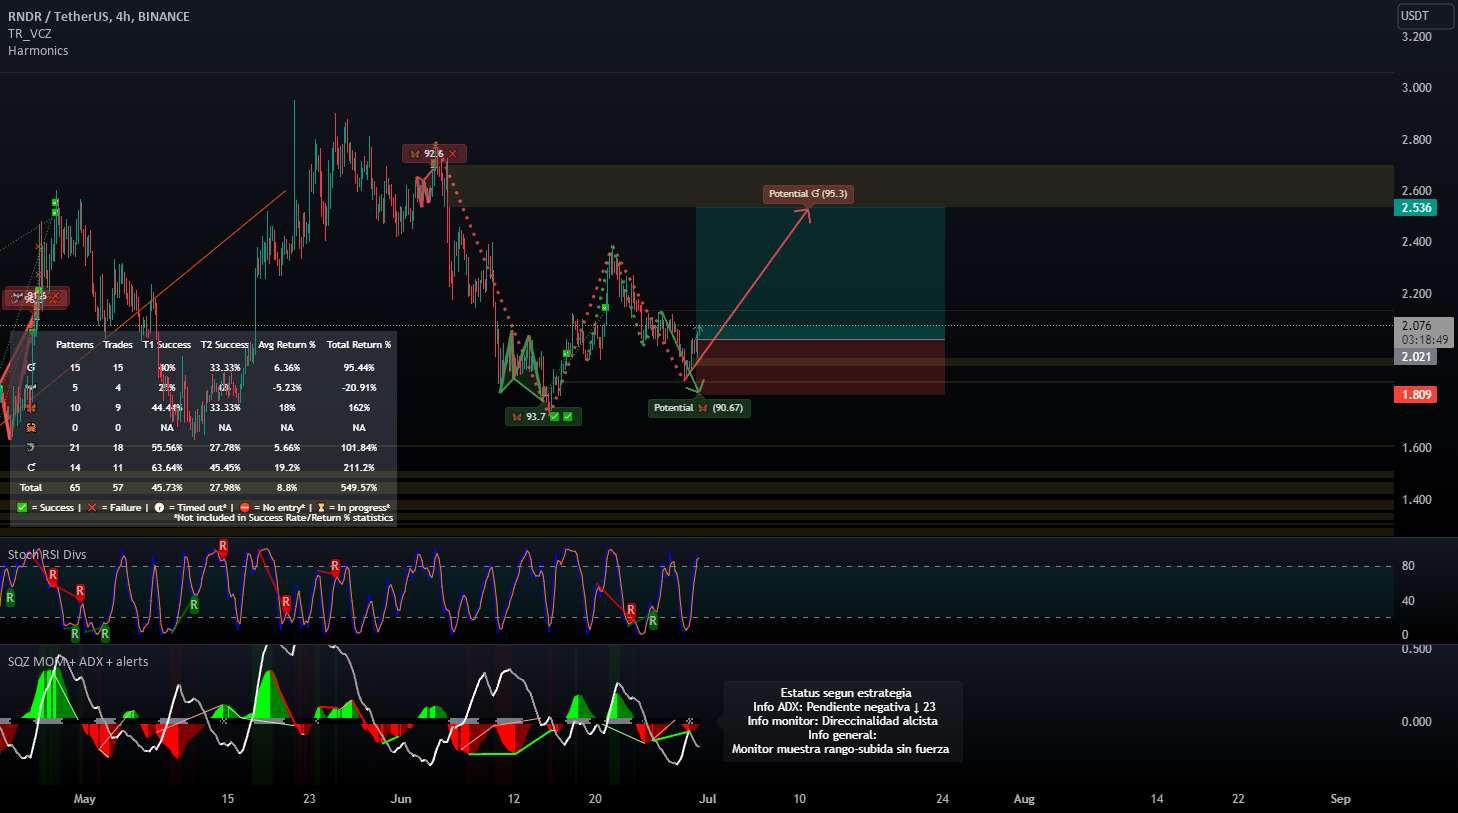
Task: Click the red X Failure legend icon
Action: [92, 508]
